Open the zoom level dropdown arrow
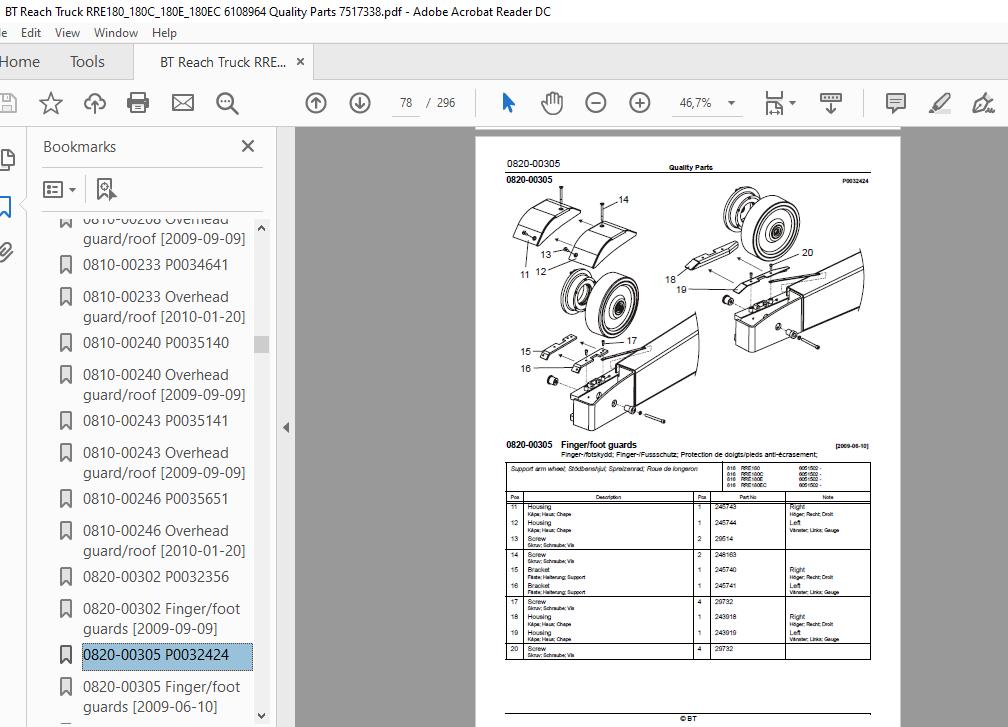The image size is (1008, 727). 731,103
